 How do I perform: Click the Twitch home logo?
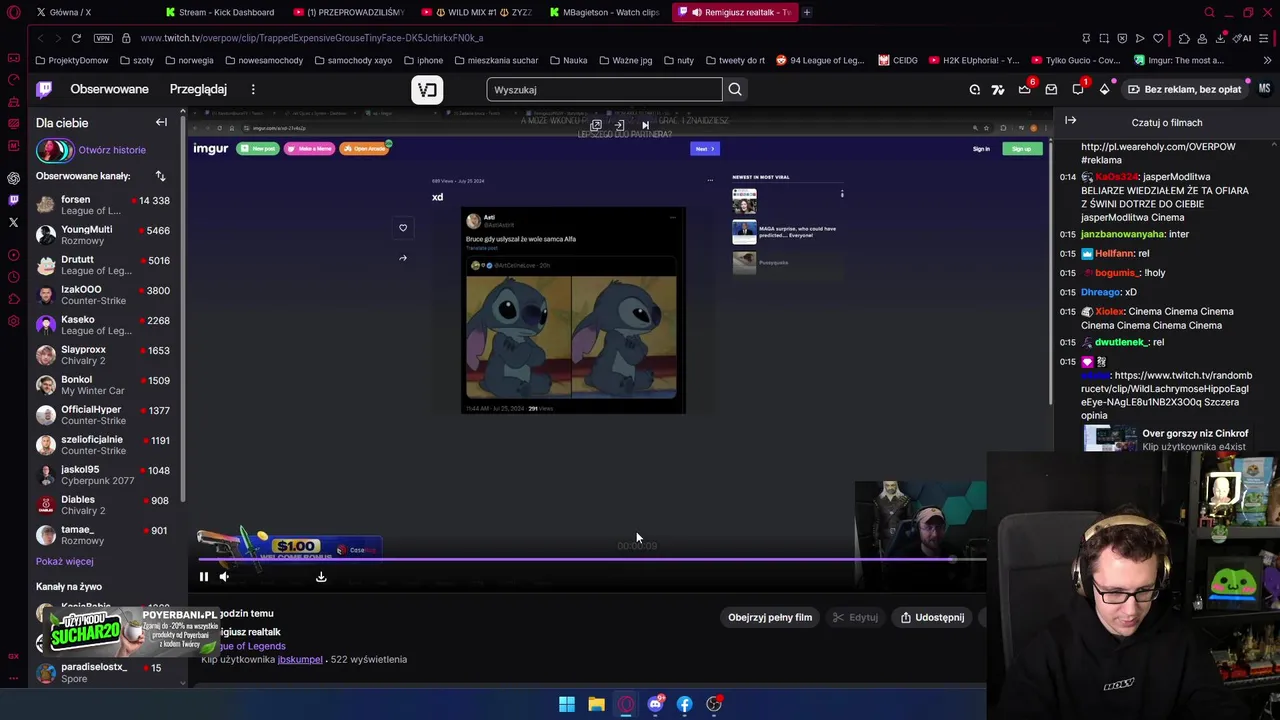pos(44,89)
